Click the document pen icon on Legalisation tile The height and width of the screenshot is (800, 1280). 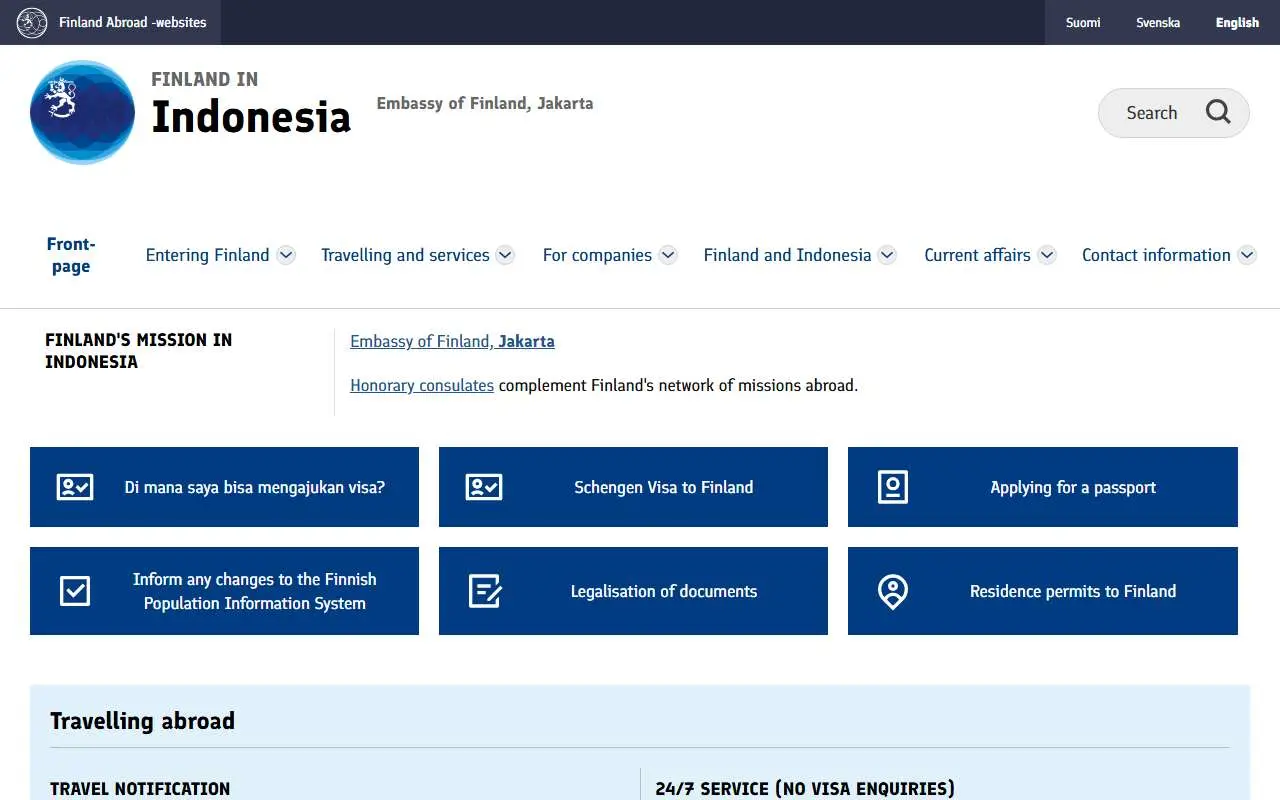tap(485, 591)
